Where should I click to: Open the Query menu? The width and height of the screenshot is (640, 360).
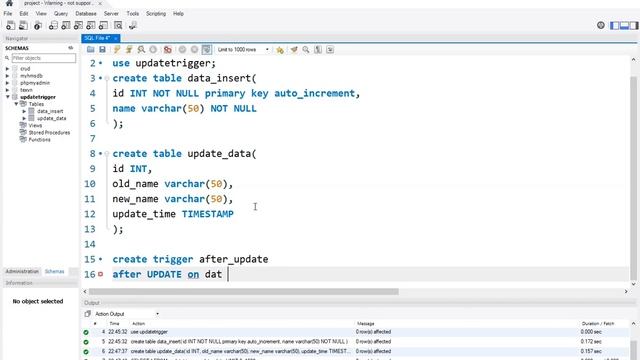pyautogui.click(x=61, y=13)
